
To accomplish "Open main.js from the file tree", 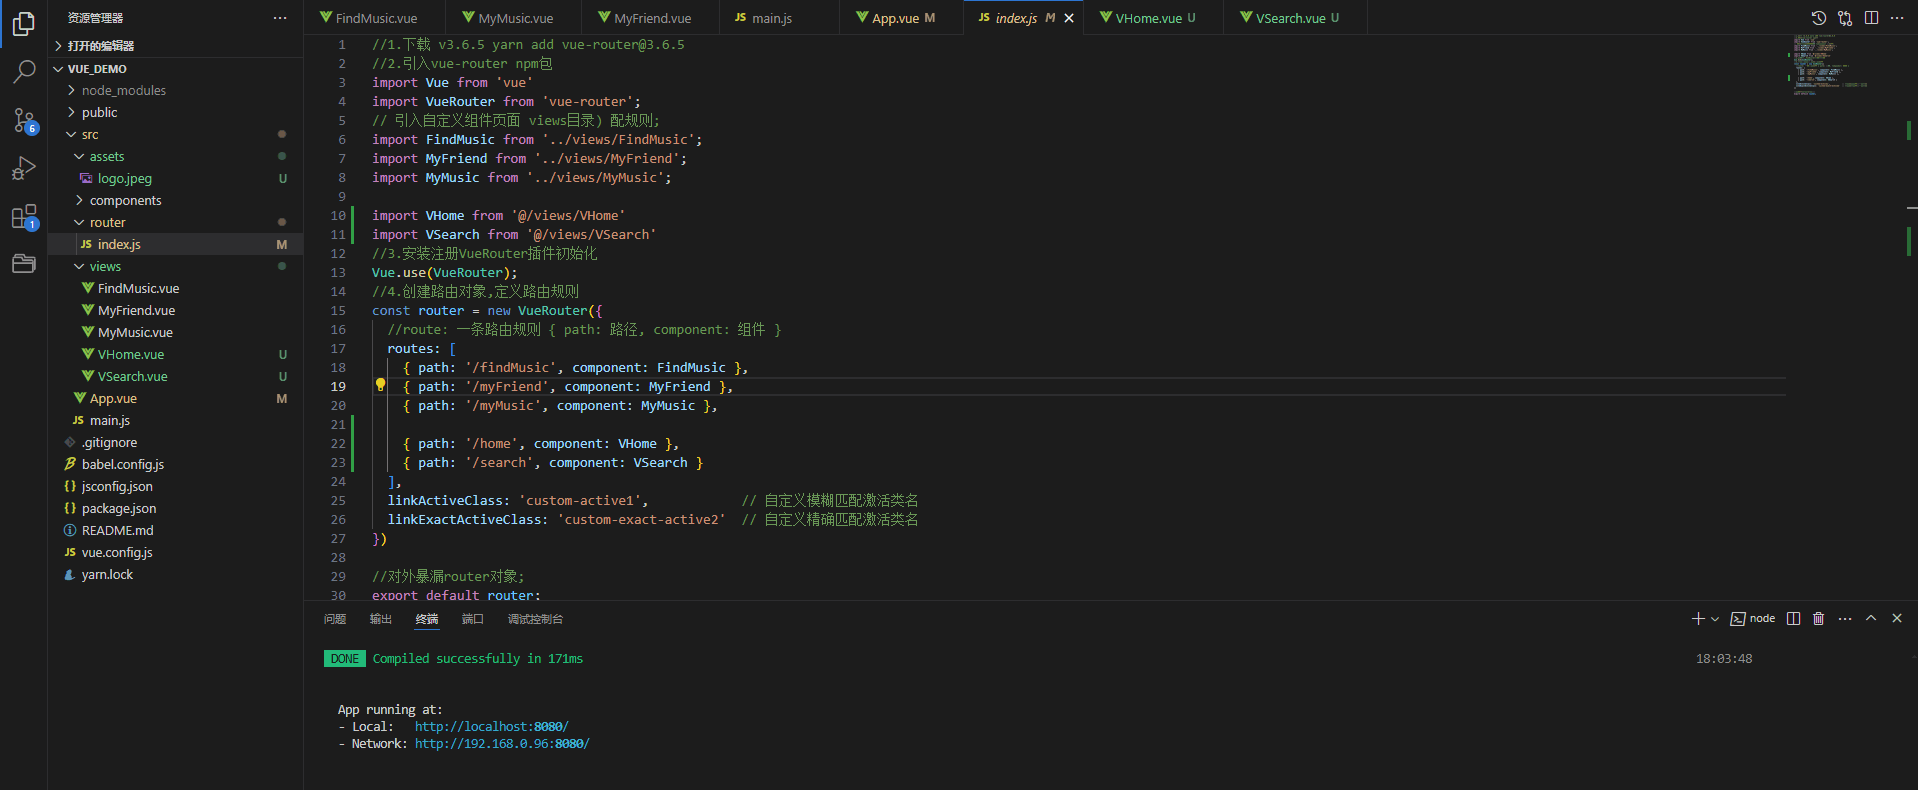I will pyautogui.click(x=176, y=420).
